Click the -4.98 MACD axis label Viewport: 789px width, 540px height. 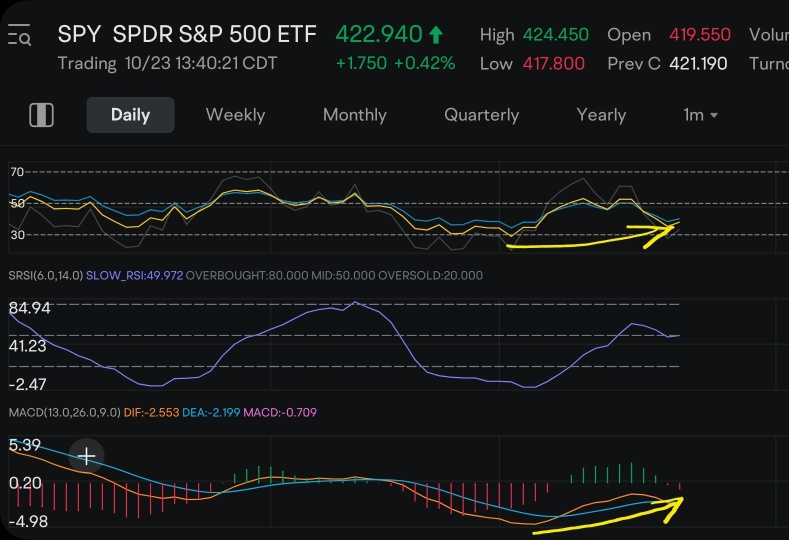click(29, 521)
